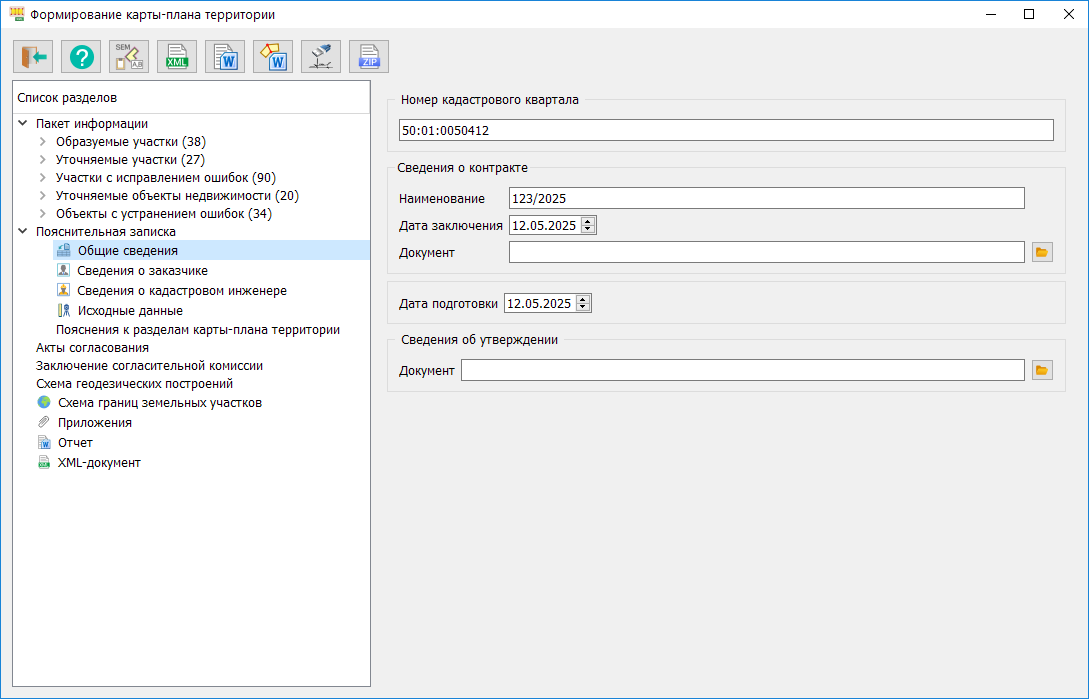
Task: Click the Номер кадастрового квартала input field
Action: pyautogui.click(x=725, y=130)
